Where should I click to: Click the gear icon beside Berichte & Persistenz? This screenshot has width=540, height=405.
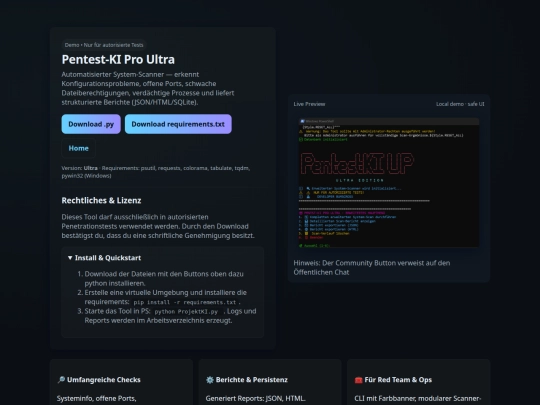pos(210,380)
